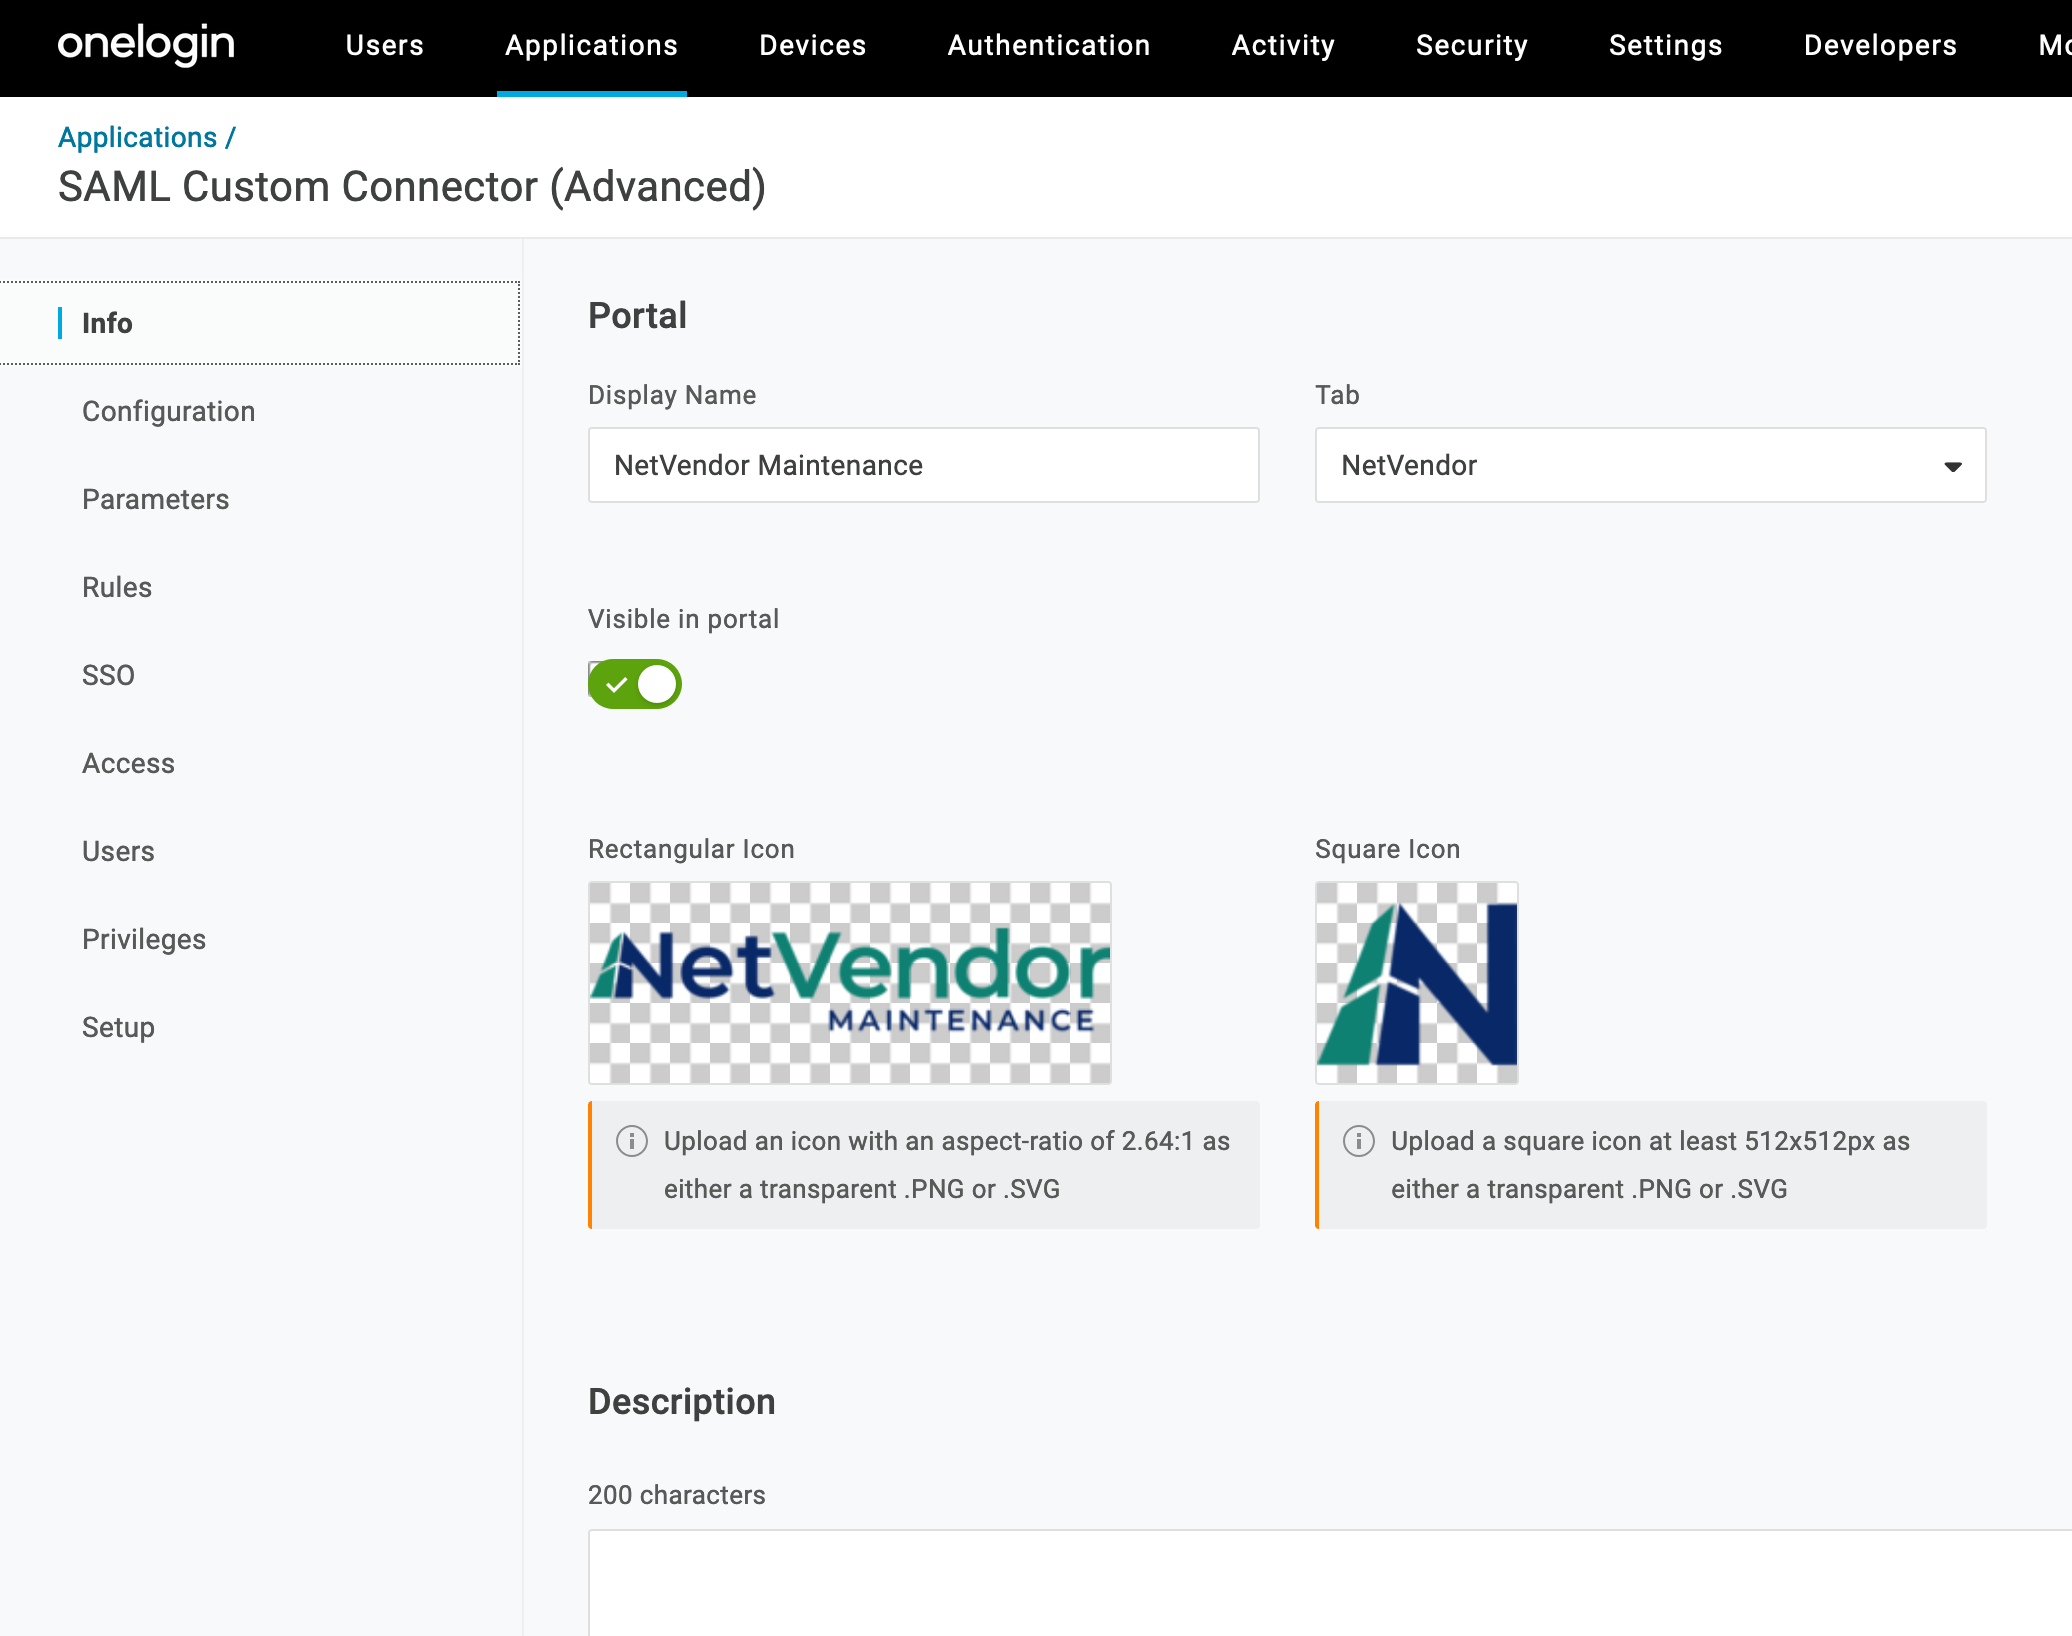This screenshot has height=1636, width=2072.
Task: Go to the SSO section
Action: point(108,675)
